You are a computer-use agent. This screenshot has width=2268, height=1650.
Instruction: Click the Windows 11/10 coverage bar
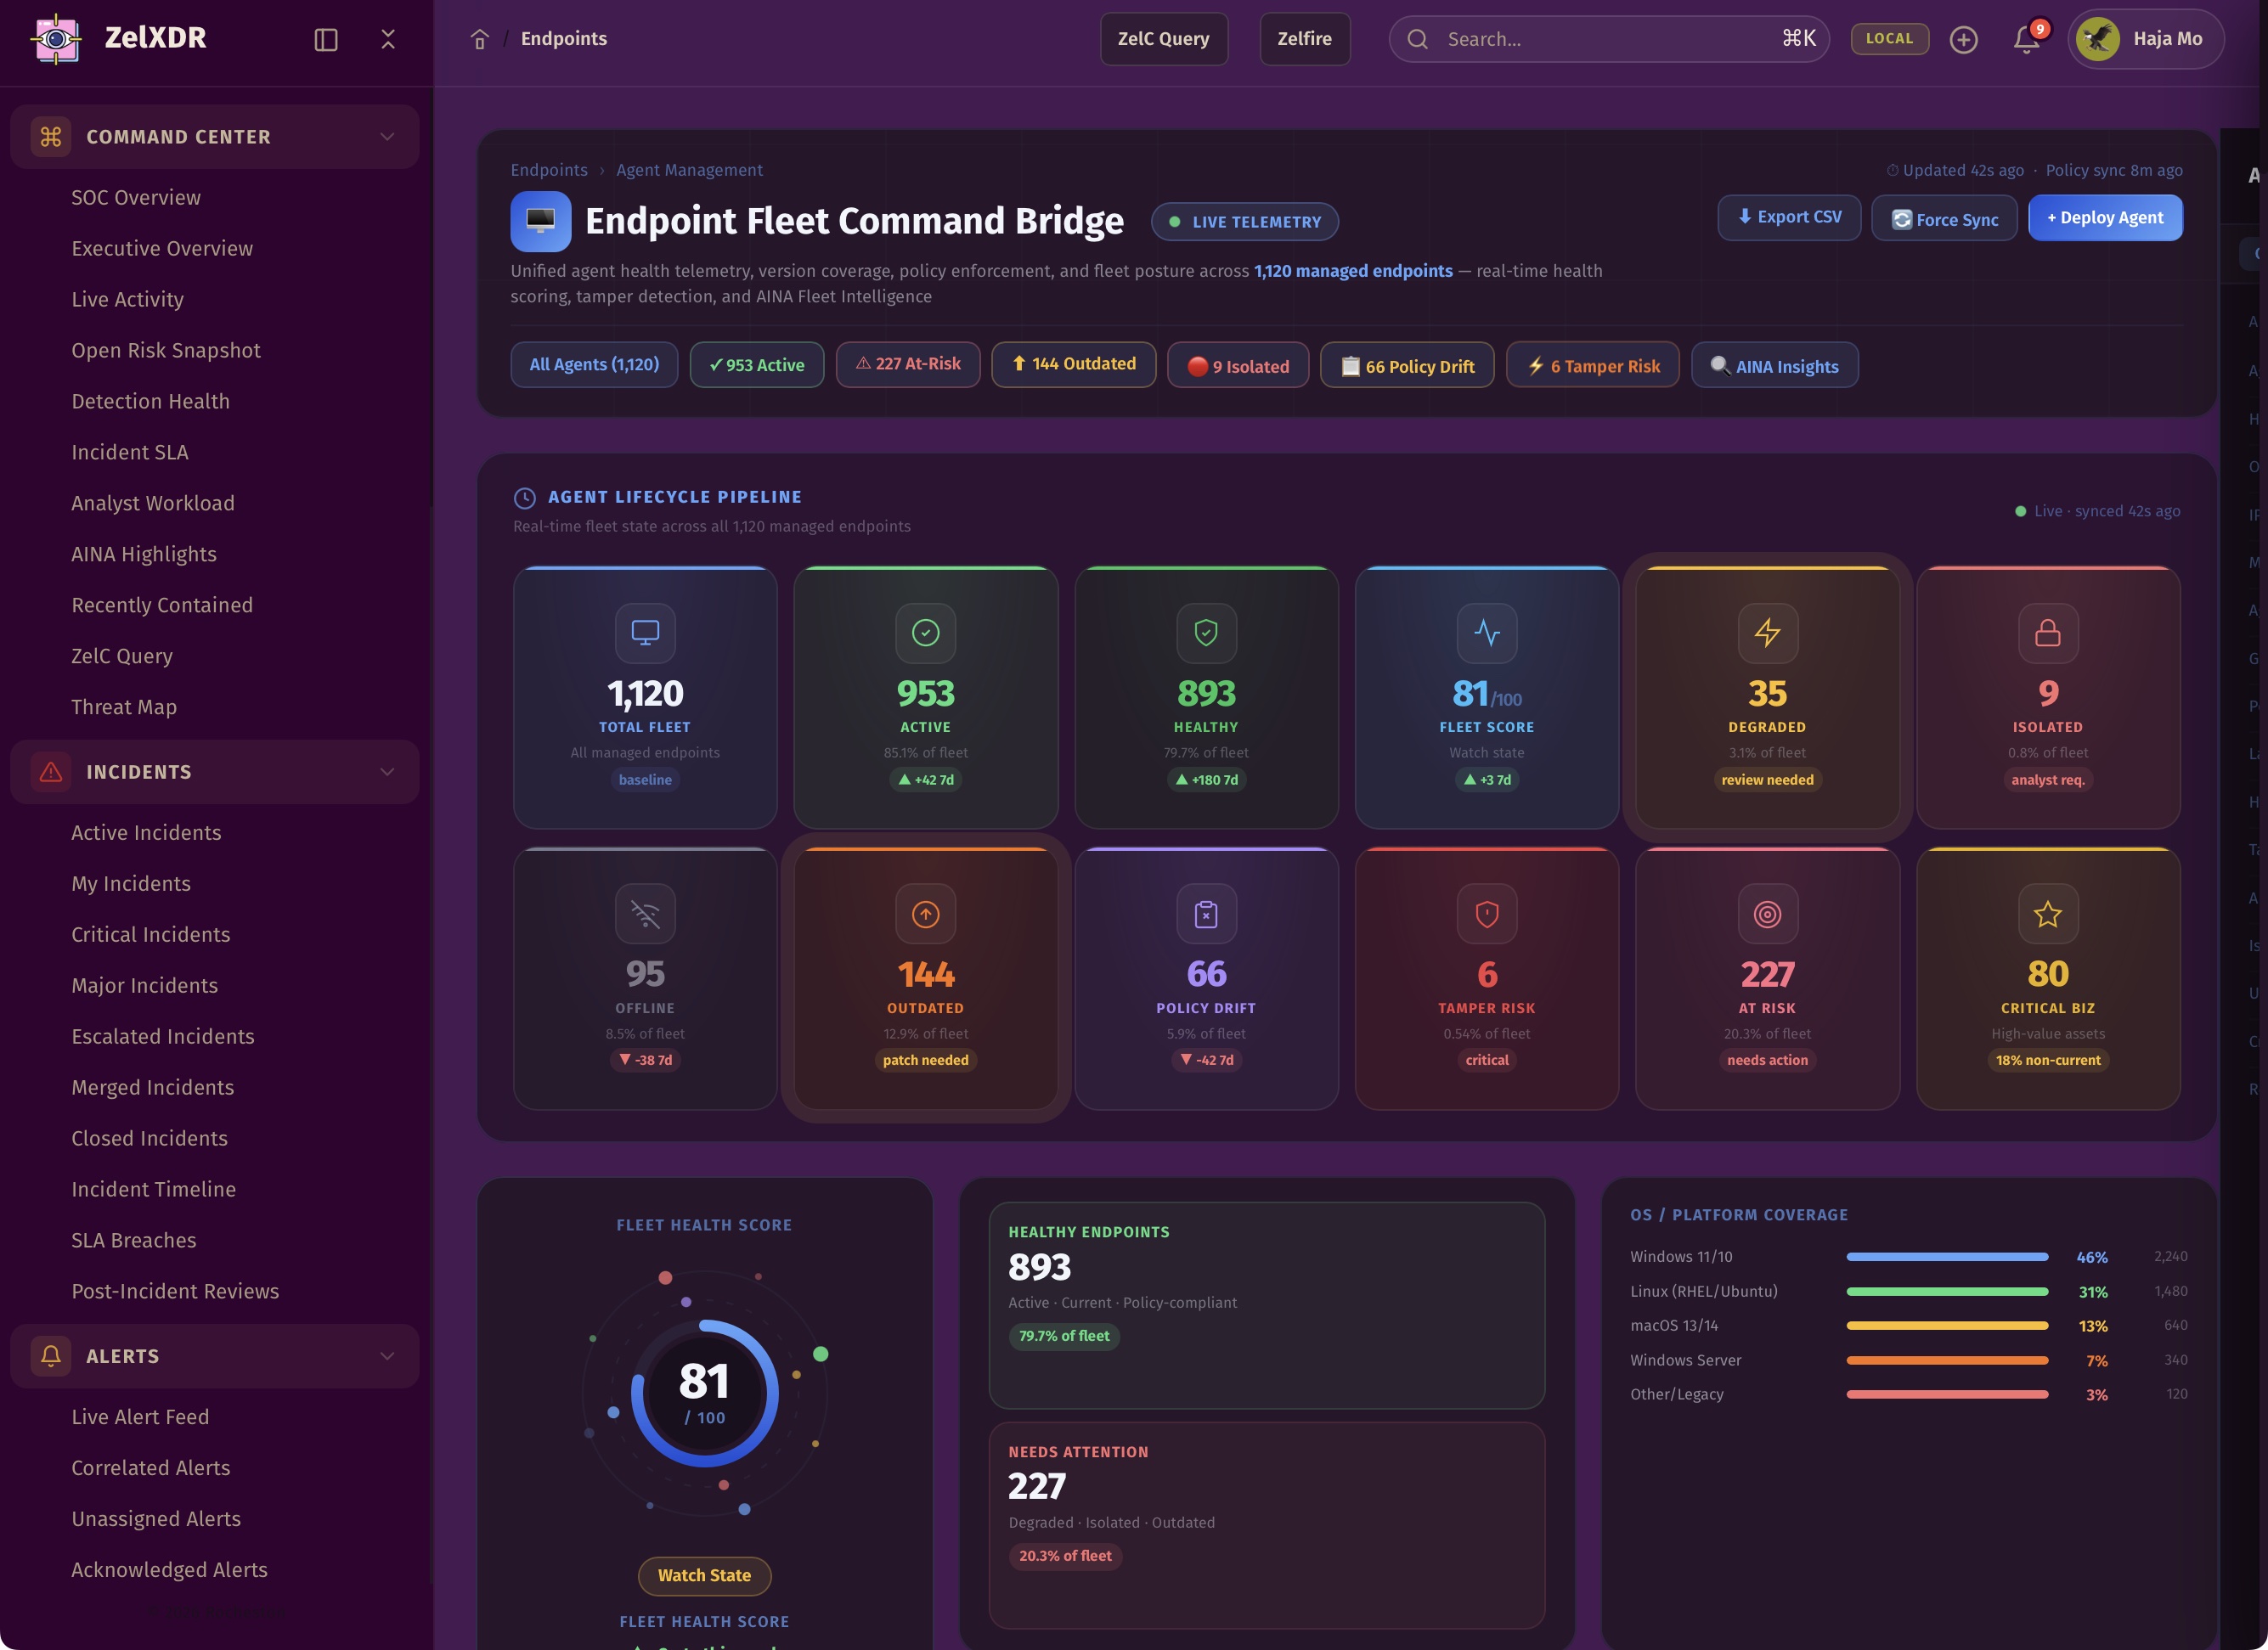1946,1257
